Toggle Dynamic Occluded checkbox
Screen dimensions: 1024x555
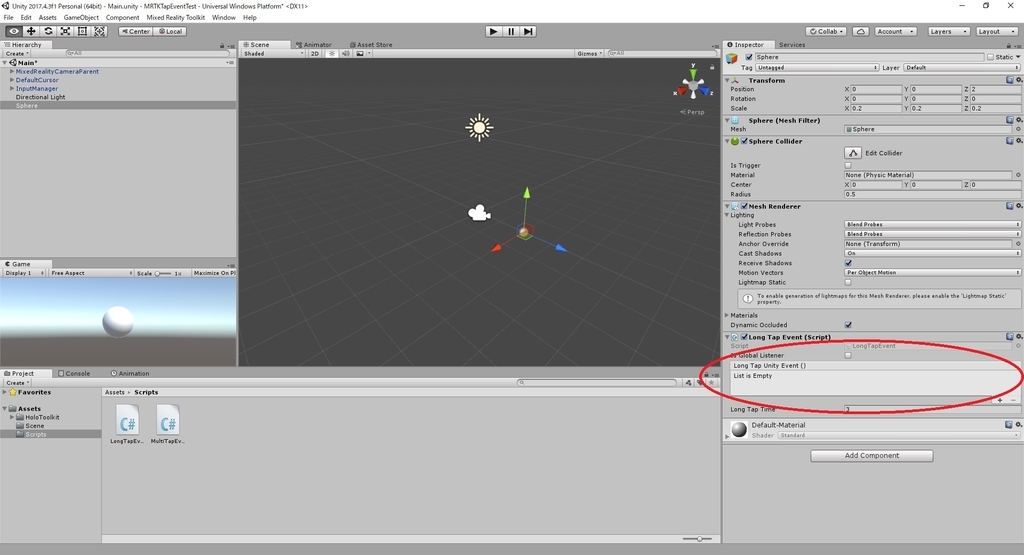[848, 325]
